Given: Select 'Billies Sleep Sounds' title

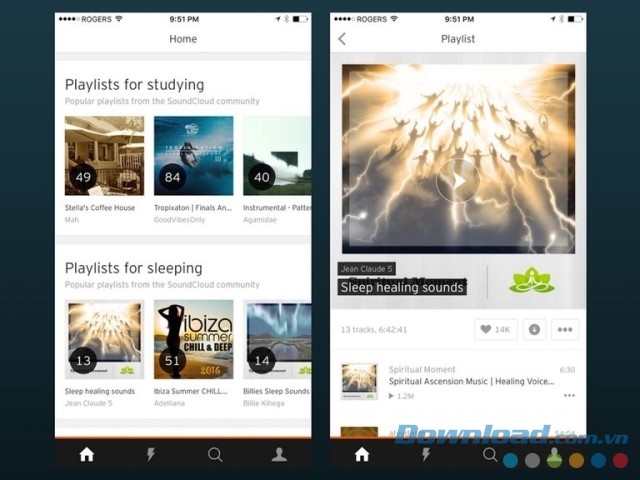Looking at the screenshot, I should (276, 391).
